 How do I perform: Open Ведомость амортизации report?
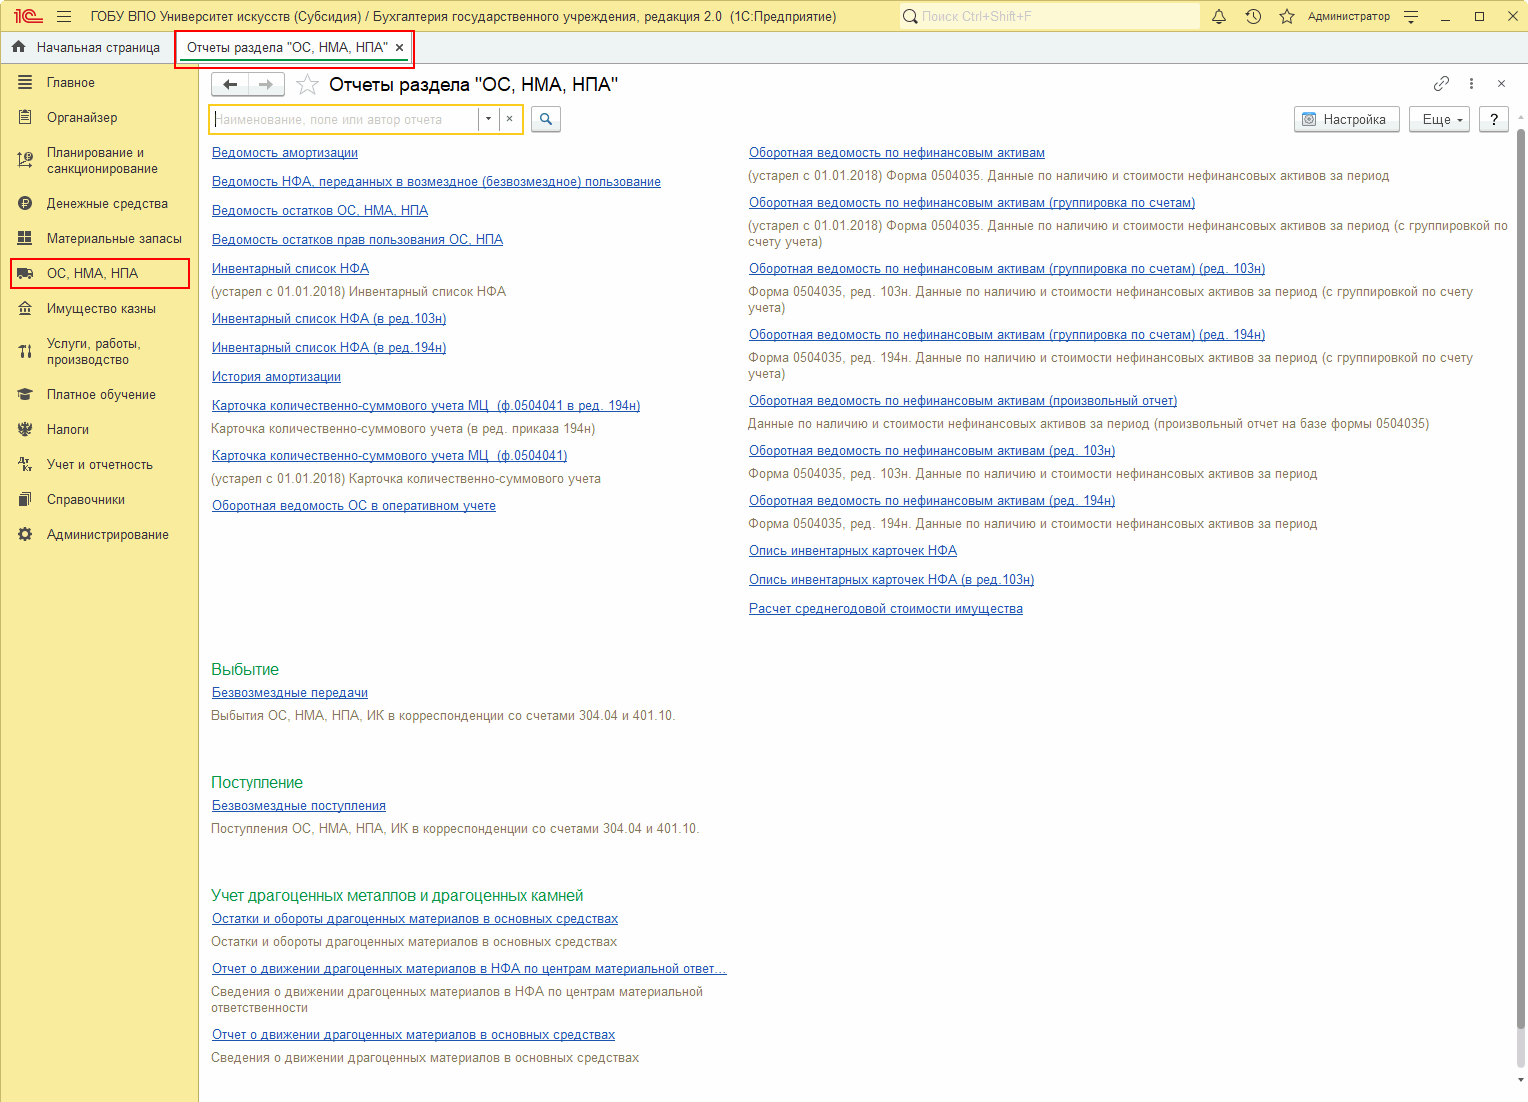point(285,152)
